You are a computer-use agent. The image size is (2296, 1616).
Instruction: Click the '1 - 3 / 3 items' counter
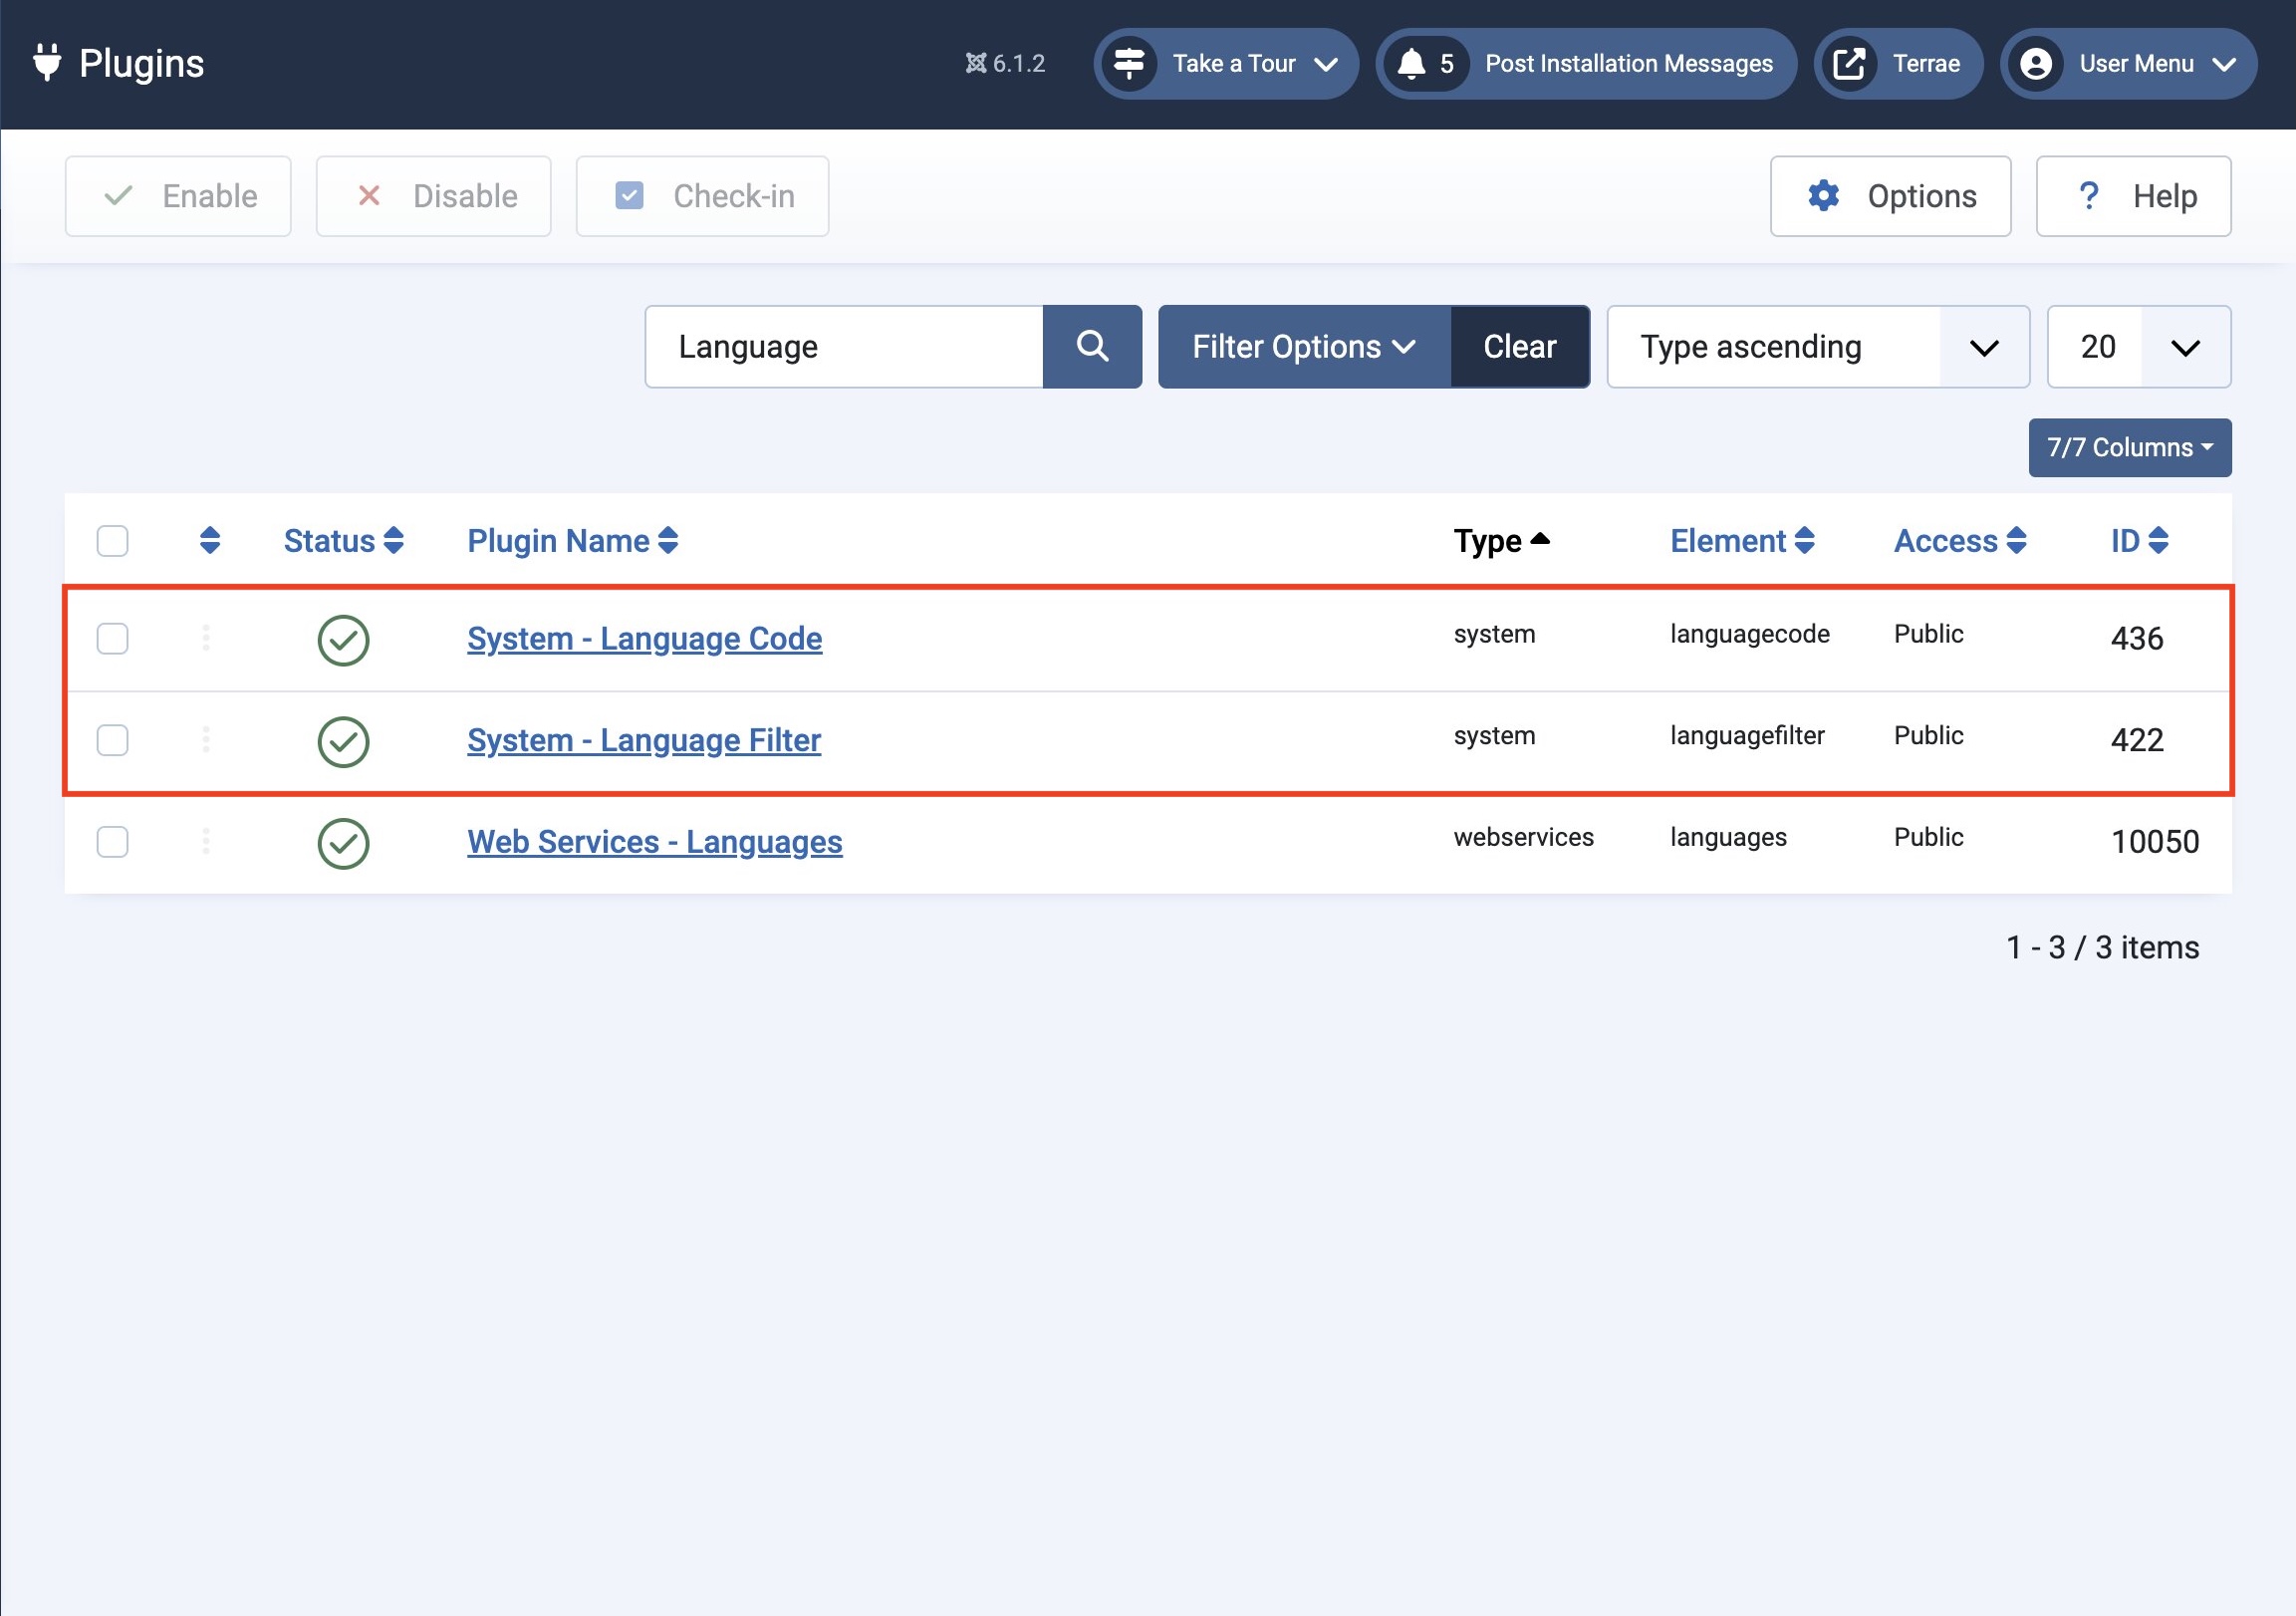tap(2102, 947)
